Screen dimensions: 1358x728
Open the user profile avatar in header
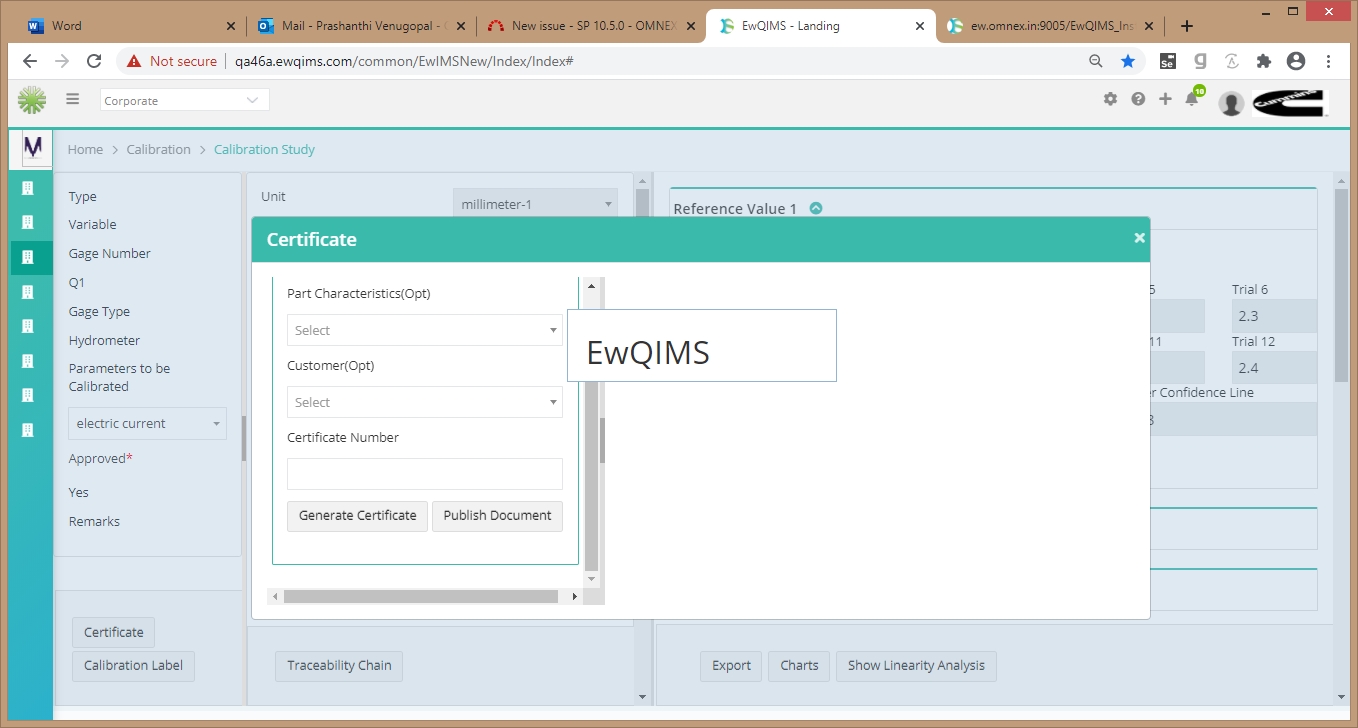[x=1232, y=103]
